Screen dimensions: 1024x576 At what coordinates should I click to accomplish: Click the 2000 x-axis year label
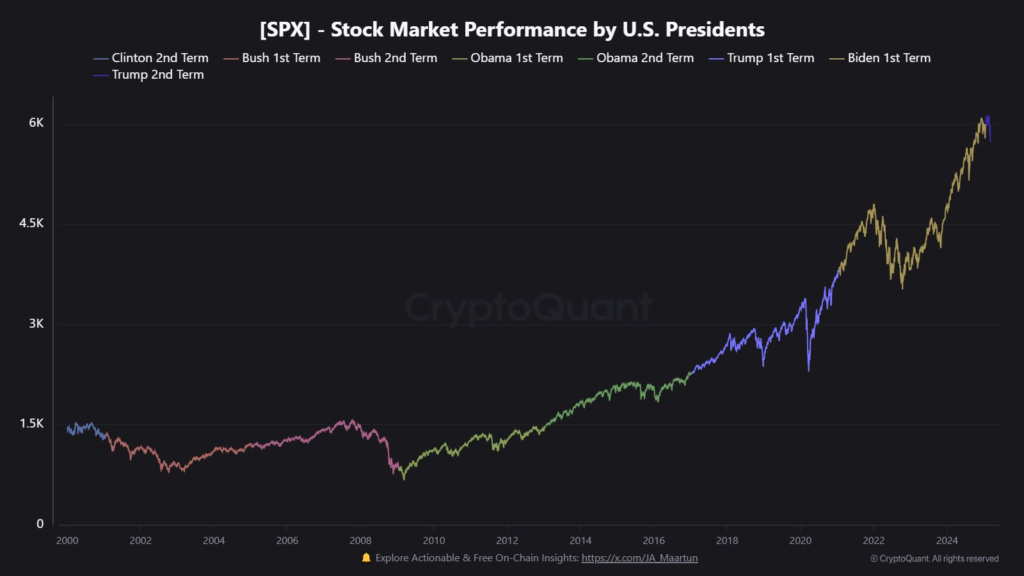[x=67, y=540]
